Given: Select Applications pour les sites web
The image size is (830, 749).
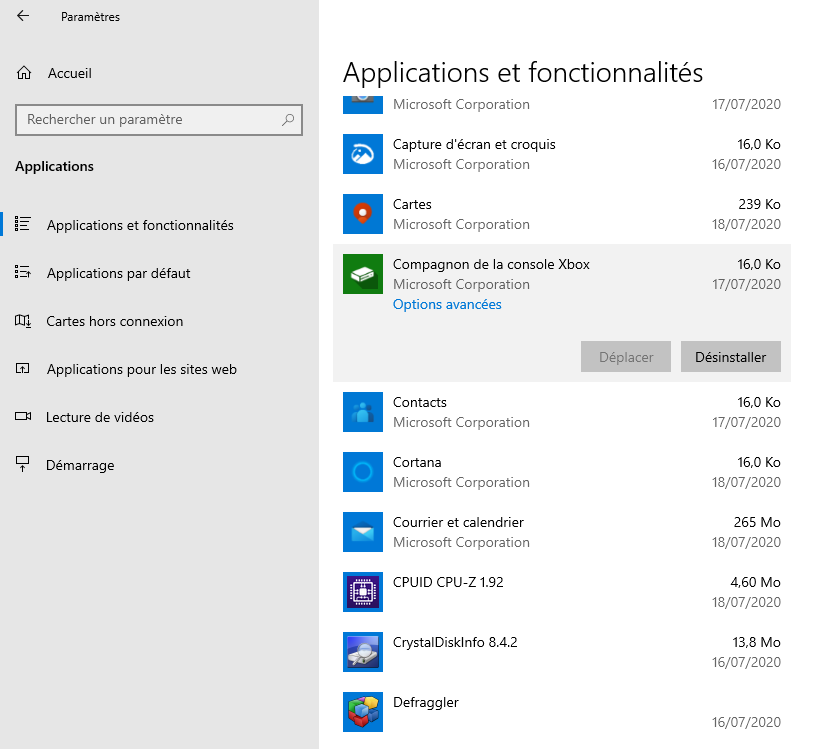Looking at the screenshot, I should pyautogui.click(x=141, y=369).
